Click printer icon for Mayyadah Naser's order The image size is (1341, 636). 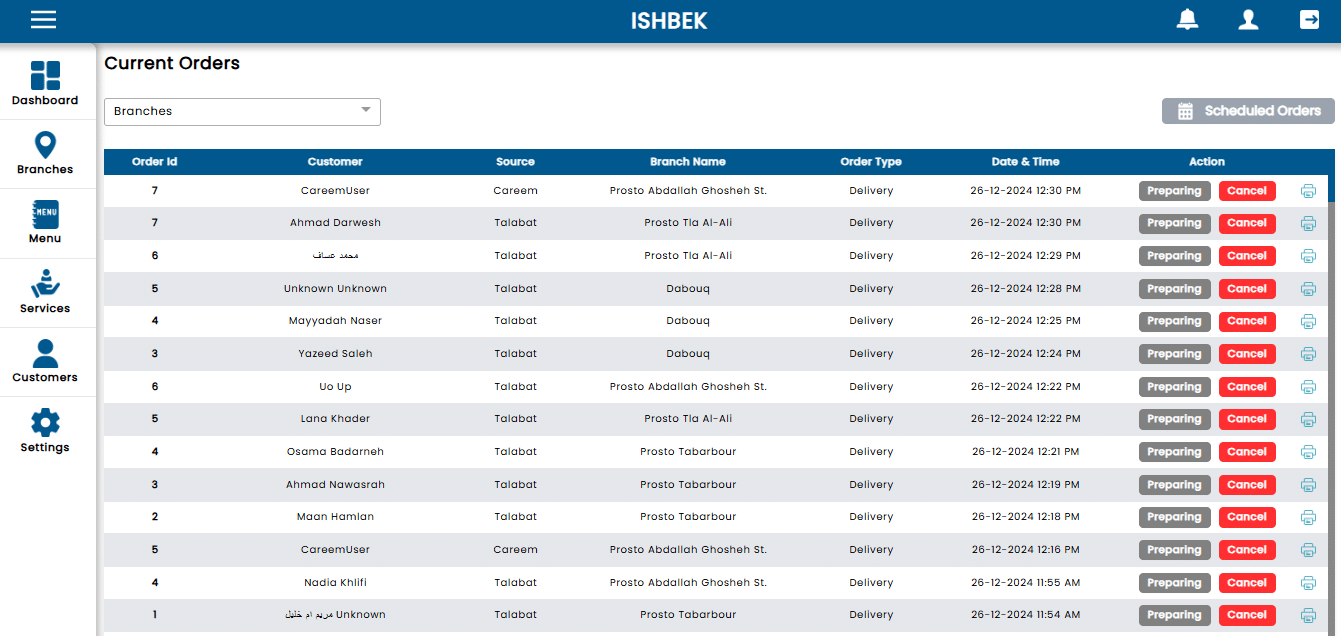(x=1308, y=321)
